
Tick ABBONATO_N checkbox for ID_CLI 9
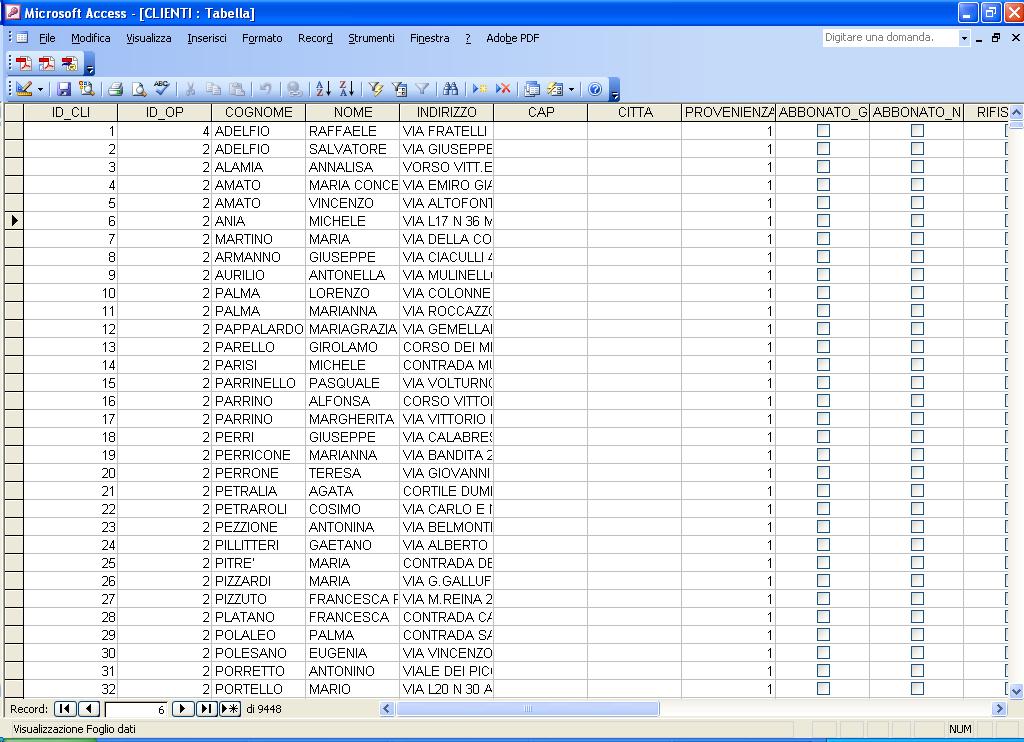[918, 275]
